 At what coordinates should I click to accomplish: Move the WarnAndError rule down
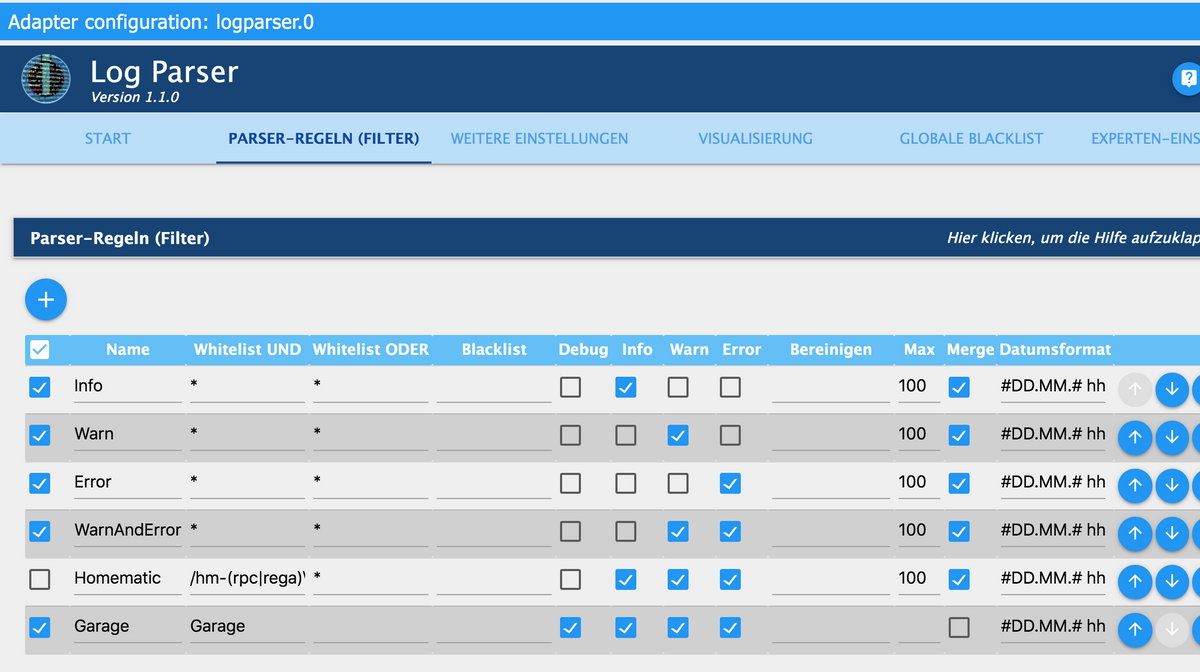tap(1172, 533)
